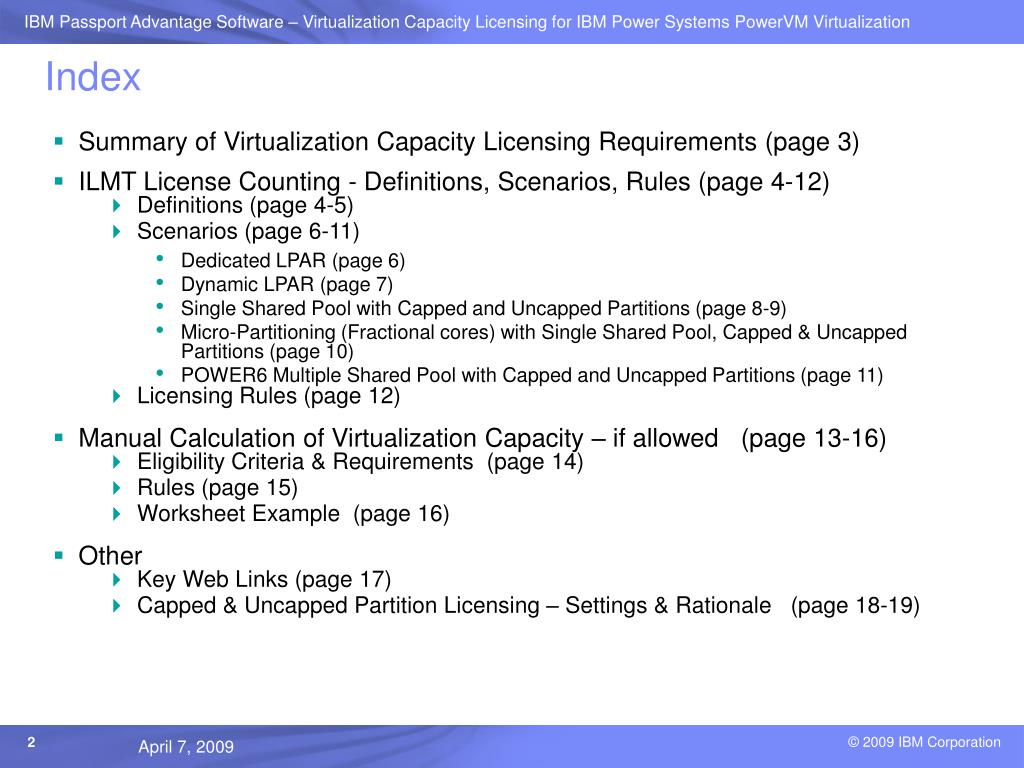Click arrow bullet beside 'Worksheet Example'
The height and width of the screenshot is (768, 1024).
tap(117, 514)
